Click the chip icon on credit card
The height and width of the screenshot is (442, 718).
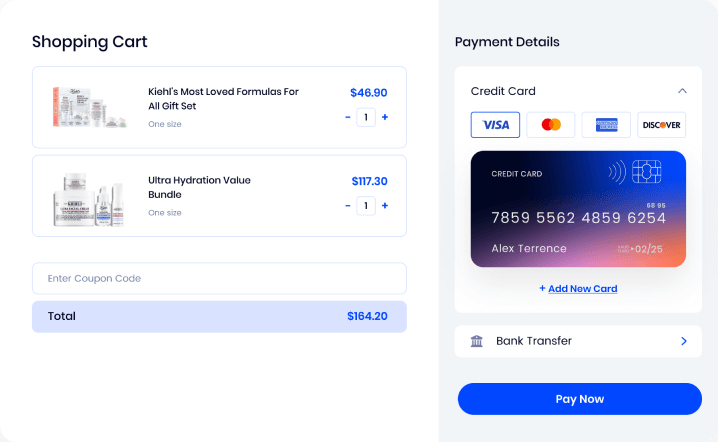(646, 173)
